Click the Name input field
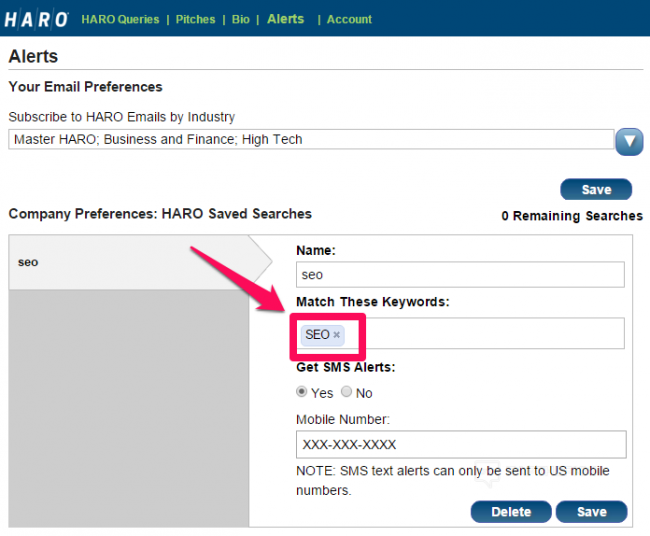Image resolution: width=650 pixels, height=536 pixels. click(460, 274)
